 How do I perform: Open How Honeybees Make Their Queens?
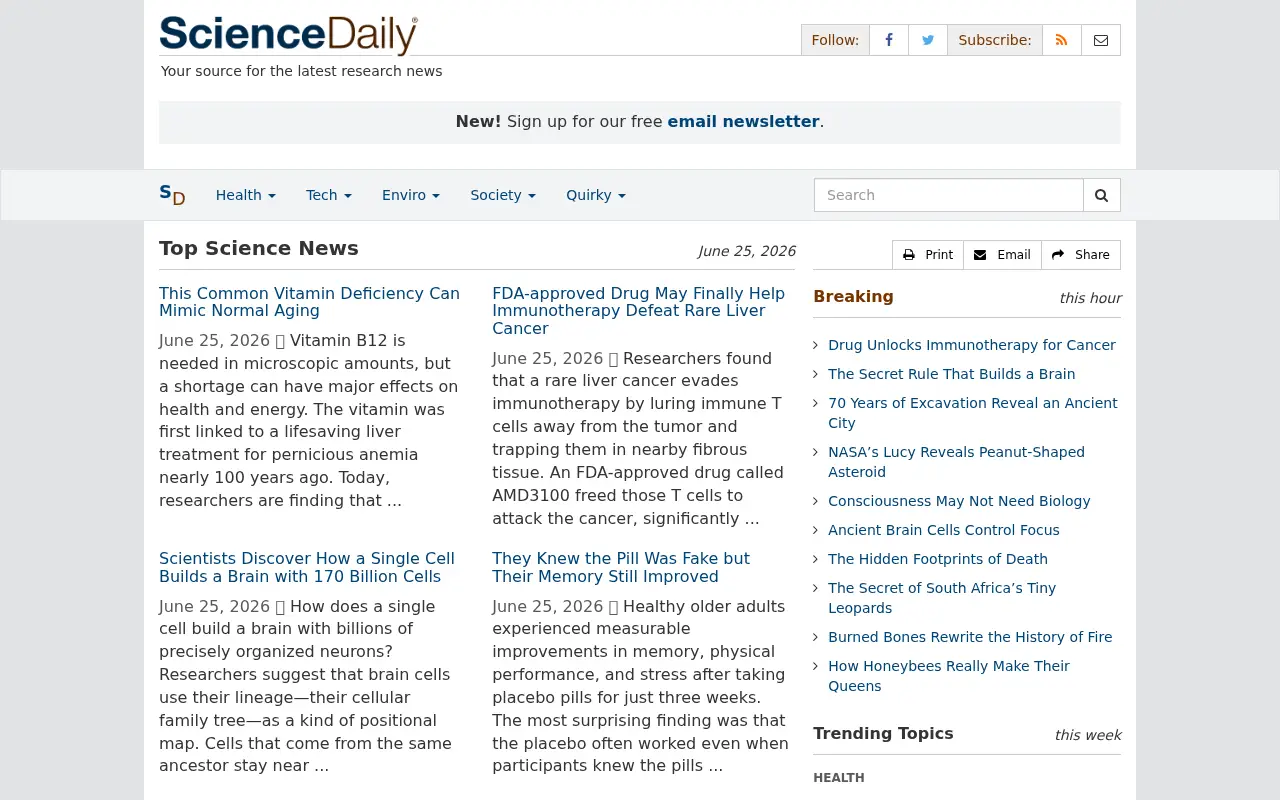click(949, 676)
